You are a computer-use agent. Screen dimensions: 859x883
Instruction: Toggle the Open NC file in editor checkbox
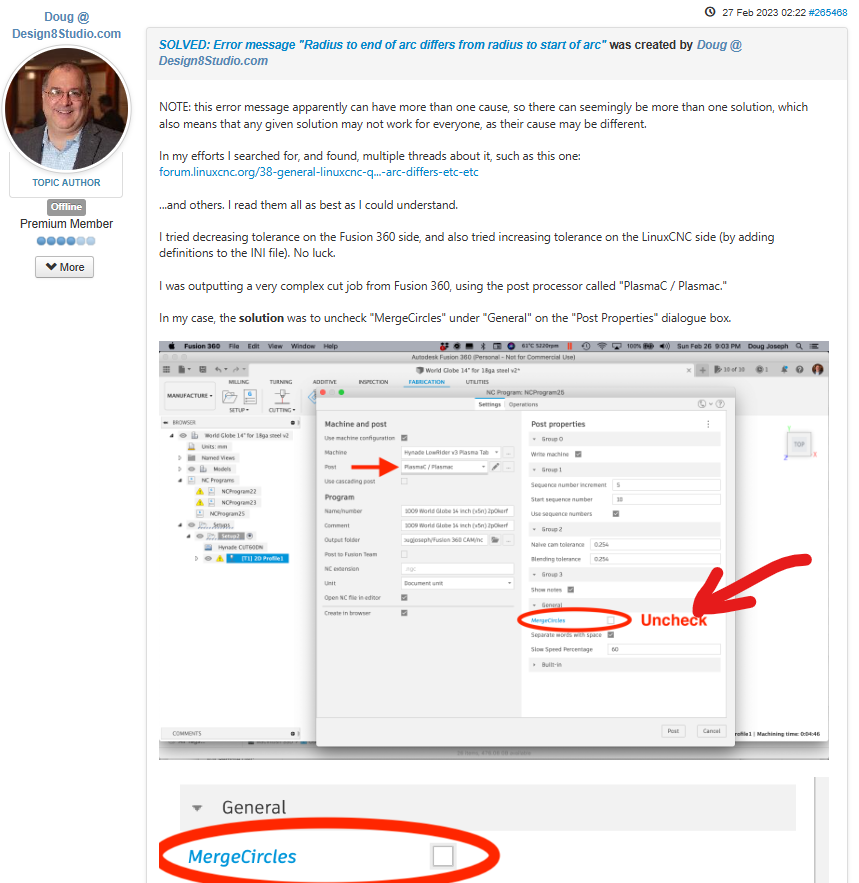404,597
